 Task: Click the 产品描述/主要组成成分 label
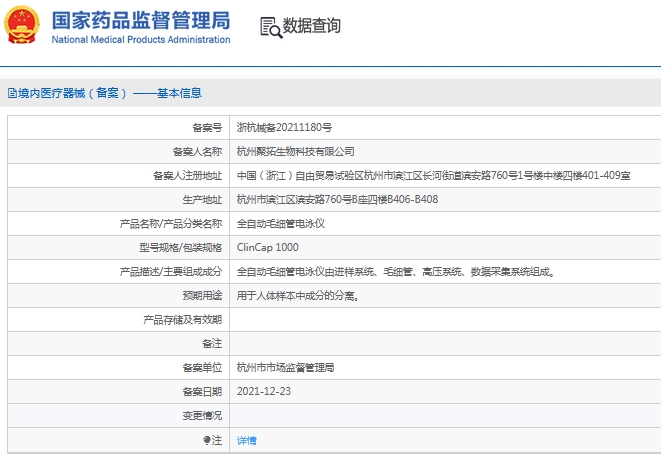tap(171, 272)
